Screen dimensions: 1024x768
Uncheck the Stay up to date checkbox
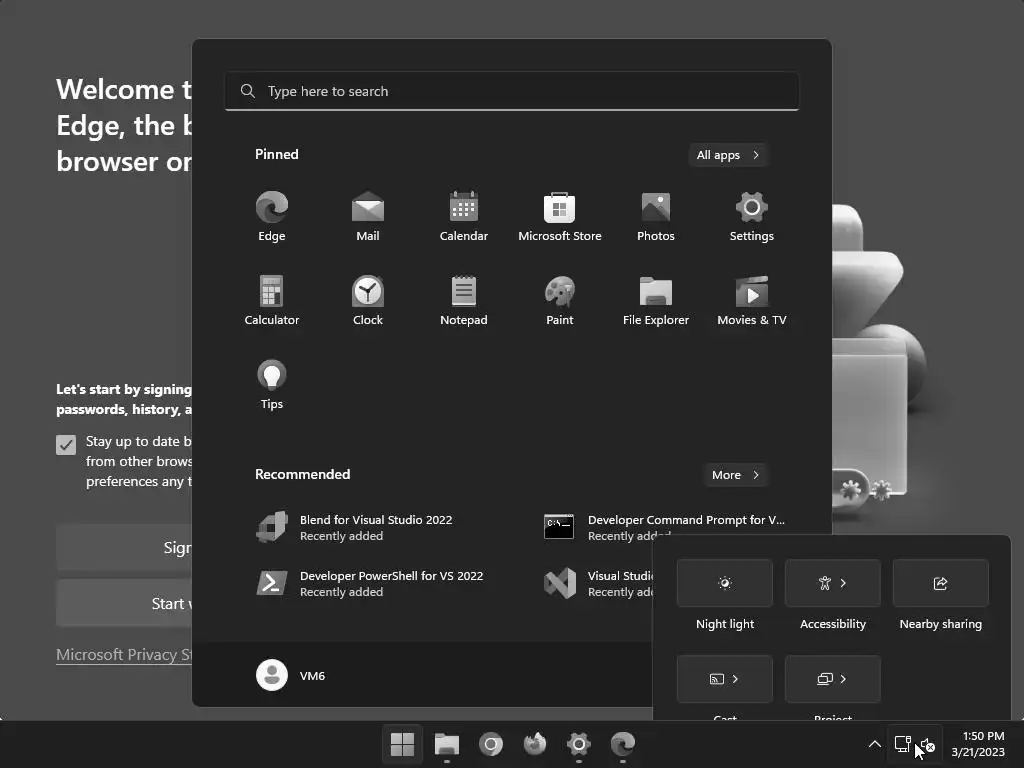(66, 445)
